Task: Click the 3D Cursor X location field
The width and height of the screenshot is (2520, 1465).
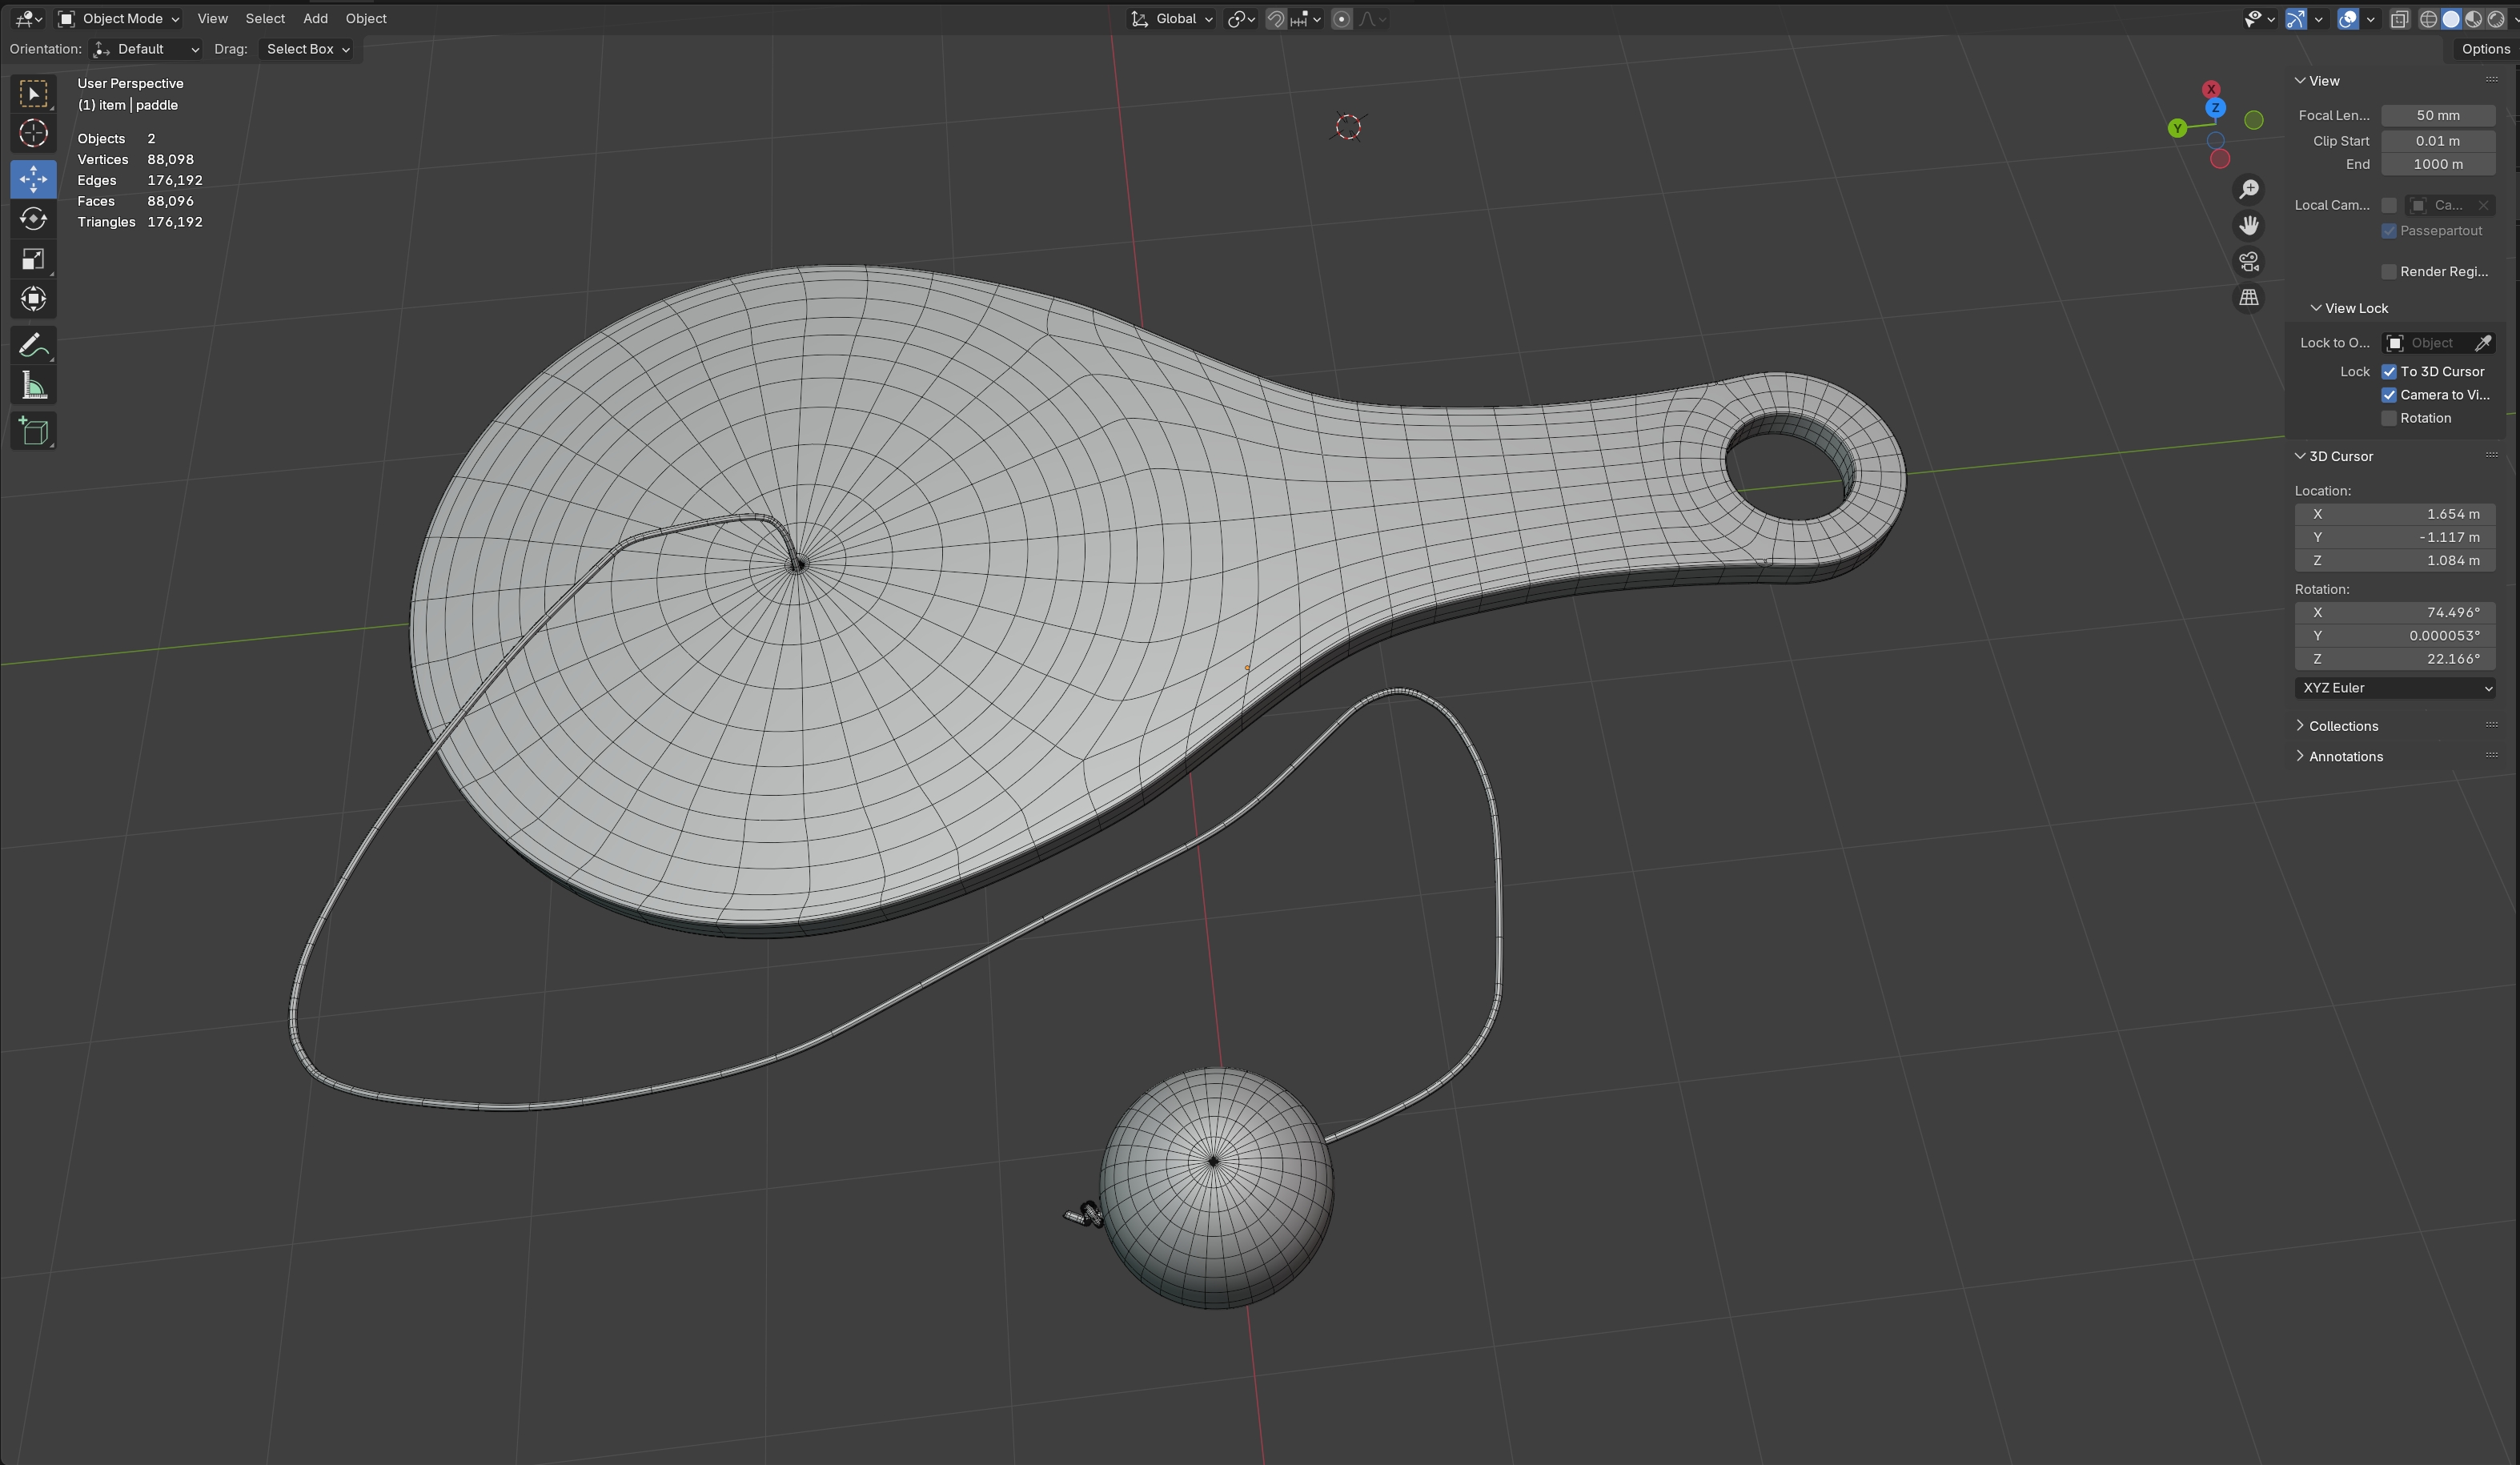Action: tap(2394, 514)
